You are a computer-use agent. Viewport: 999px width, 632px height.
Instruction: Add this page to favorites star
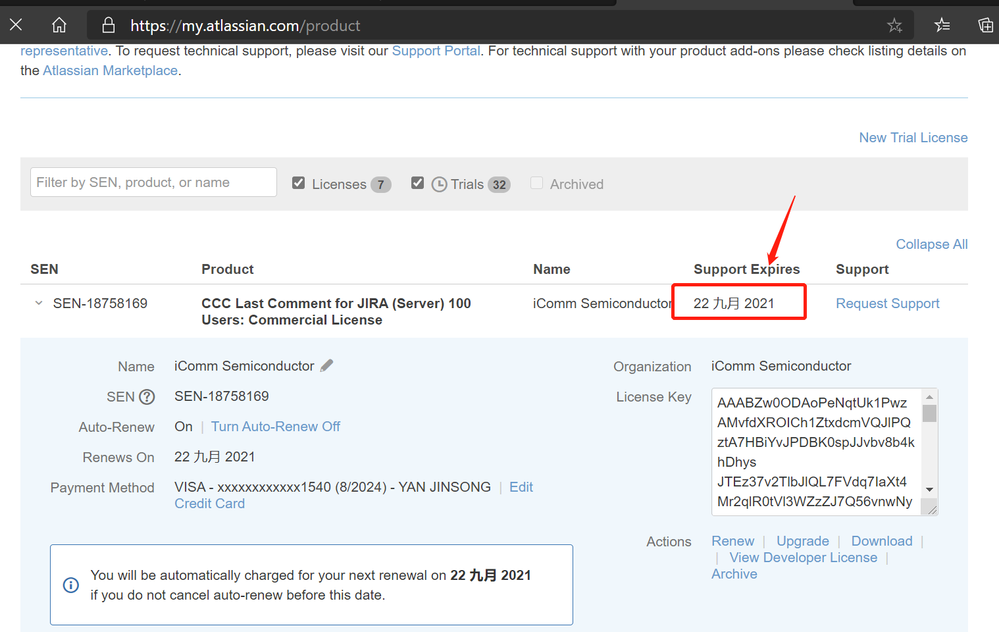(895, 25)
